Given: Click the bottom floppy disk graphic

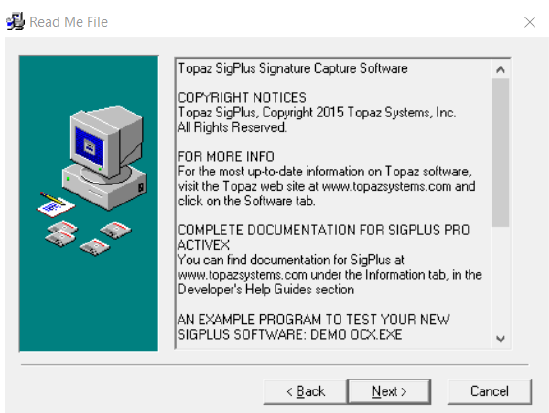Looking at the screenshot, I should pyautogui.click(x=95, y=247).
